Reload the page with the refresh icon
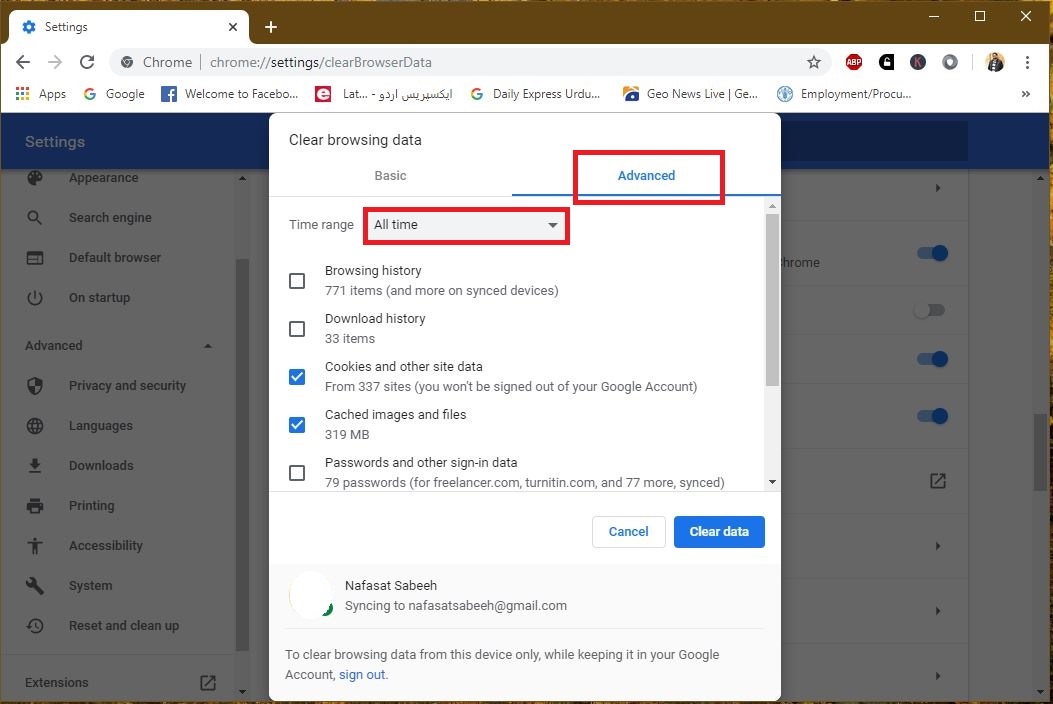This screenshot has height=704, width=1053. (x=87, y=62)
